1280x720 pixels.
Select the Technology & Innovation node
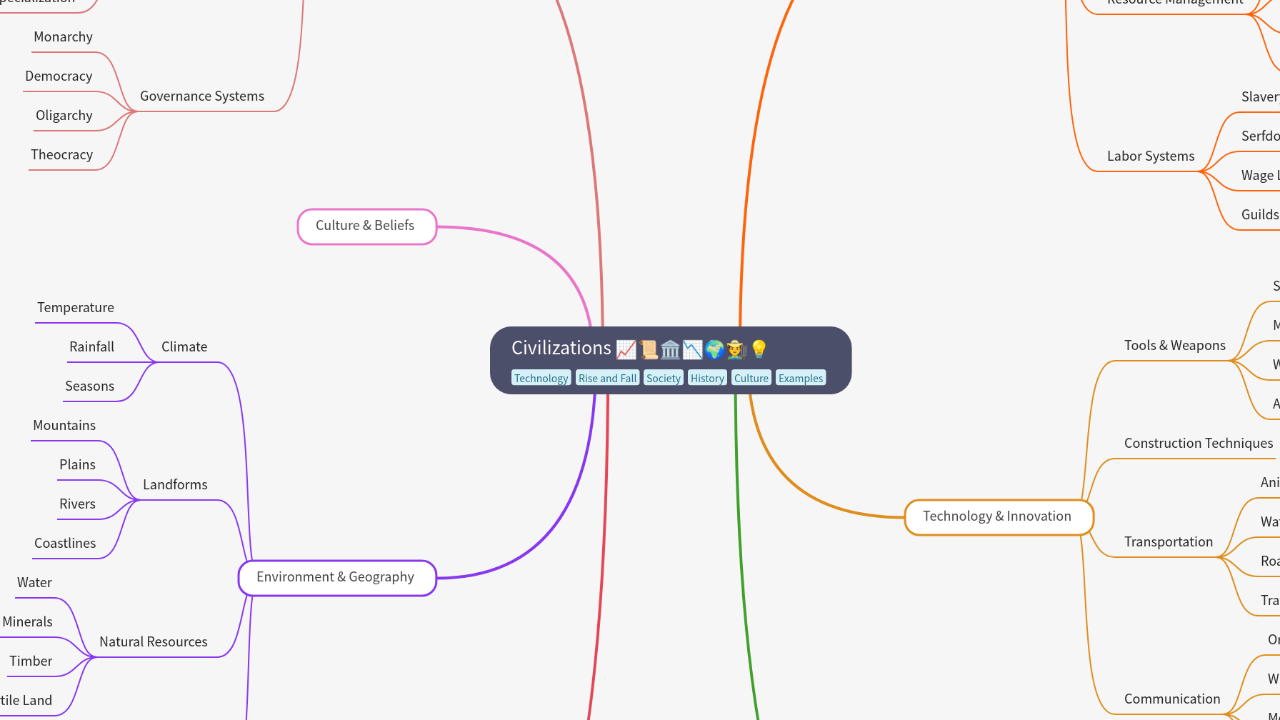point(998,516)
